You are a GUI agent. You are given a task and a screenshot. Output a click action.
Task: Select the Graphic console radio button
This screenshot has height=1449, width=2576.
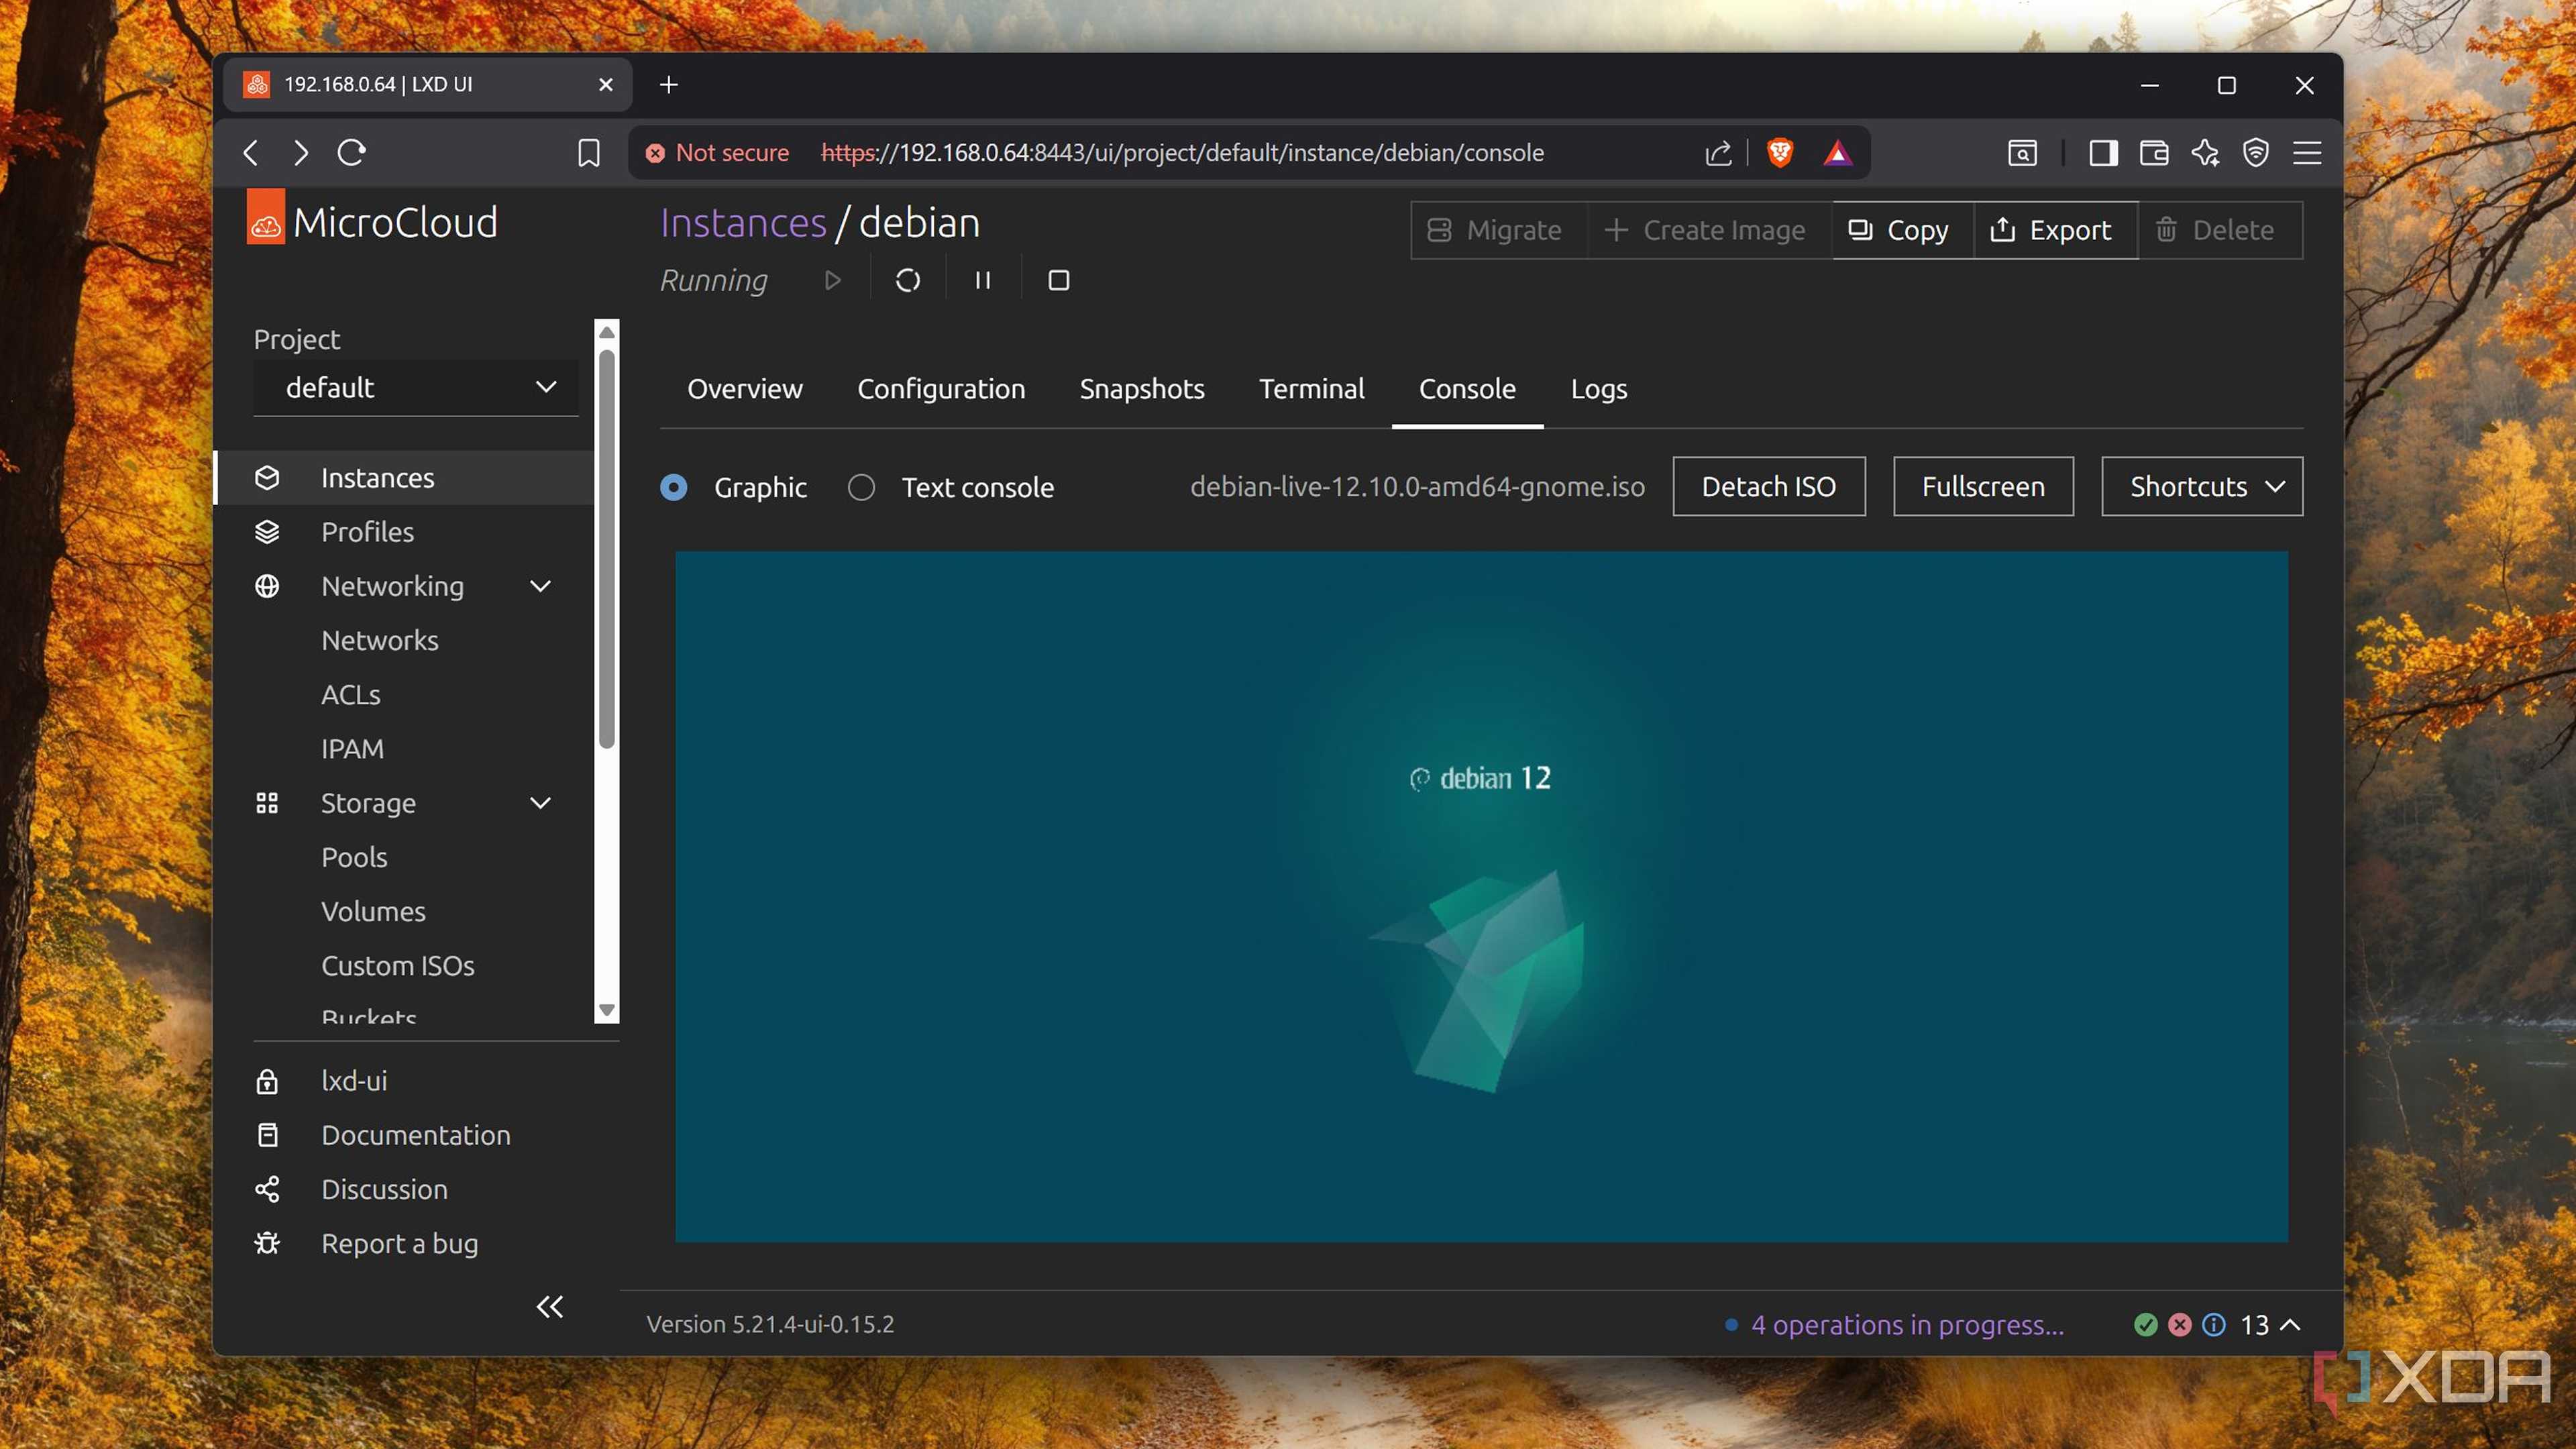coord(674,487)
